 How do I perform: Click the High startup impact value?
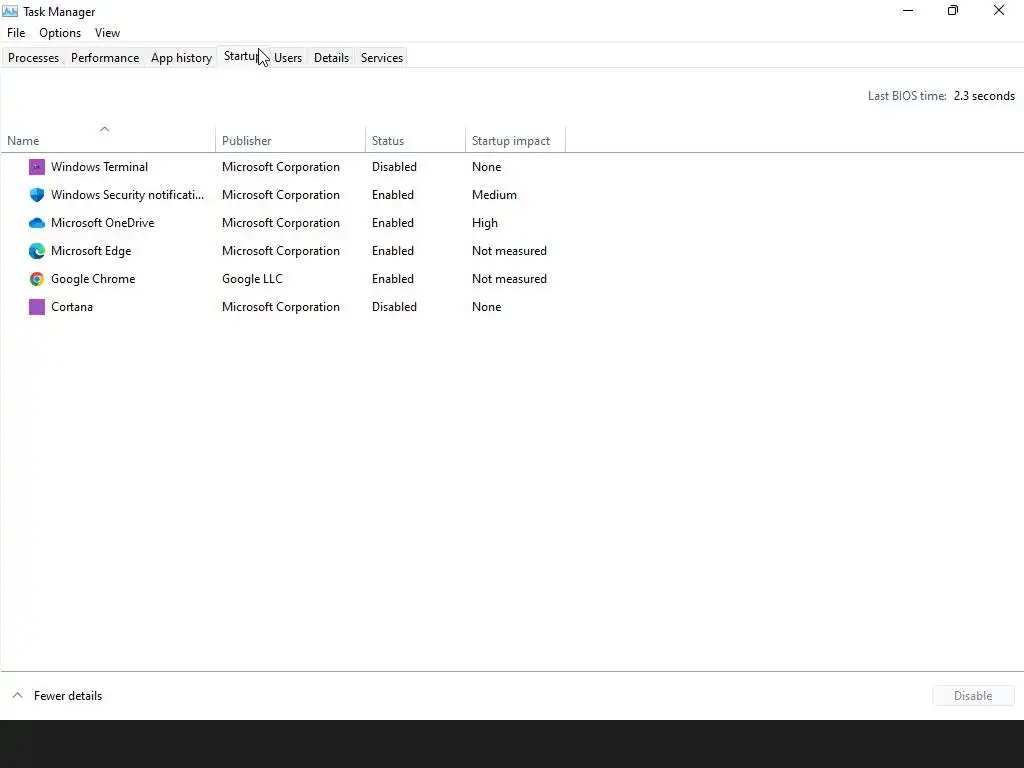pos(485,223)
